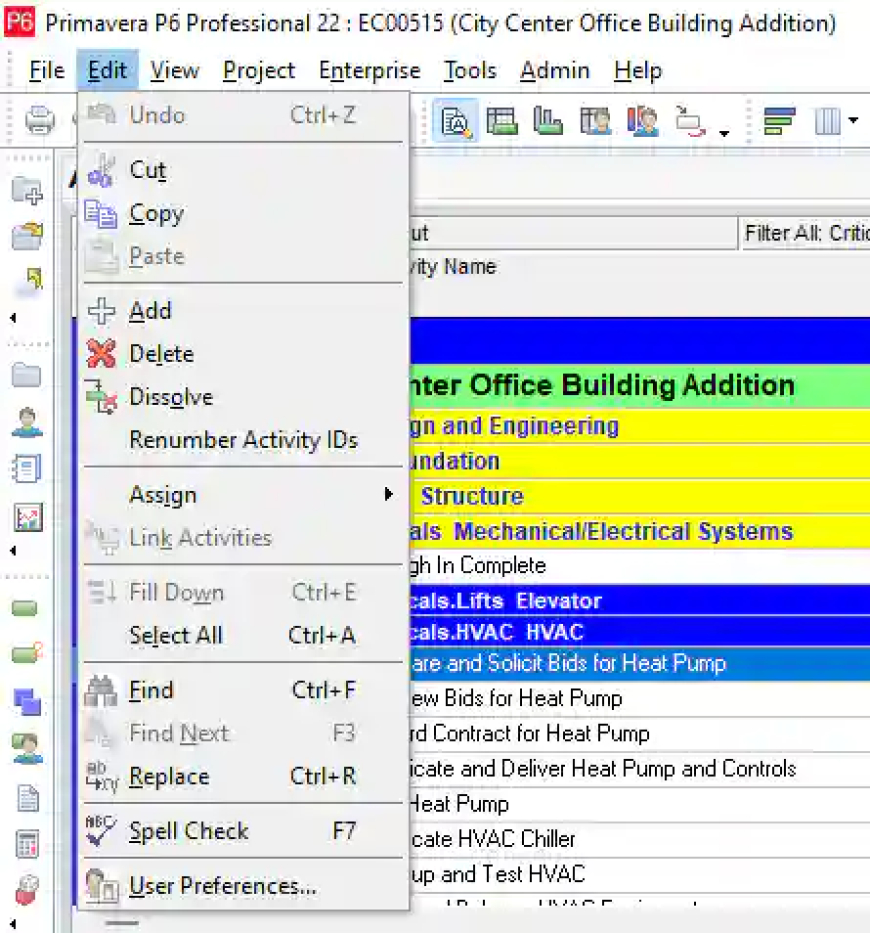Open the File menu
Viewport: 870px width, 933px height.
click(x=47, y=71)
